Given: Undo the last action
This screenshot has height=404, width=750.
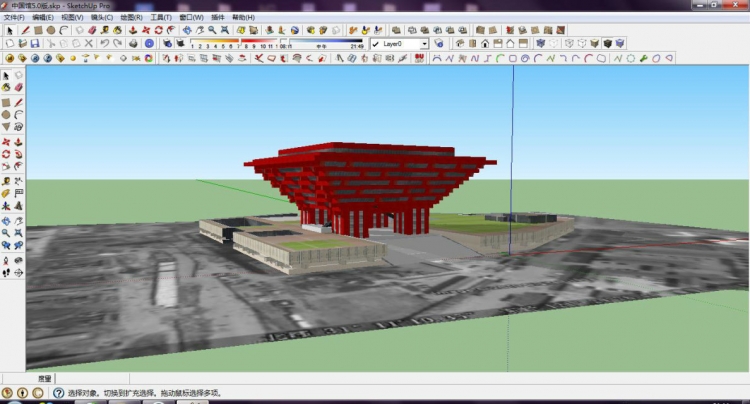Looking at the screenshot, I should pos(104,44).
